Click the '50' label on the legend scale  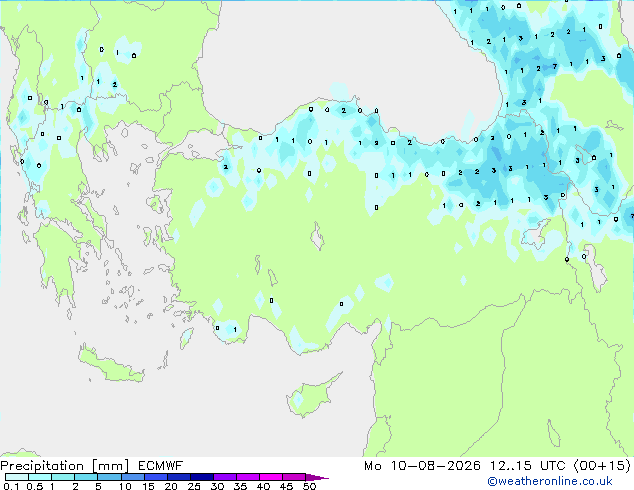click(x=309, y=486)
